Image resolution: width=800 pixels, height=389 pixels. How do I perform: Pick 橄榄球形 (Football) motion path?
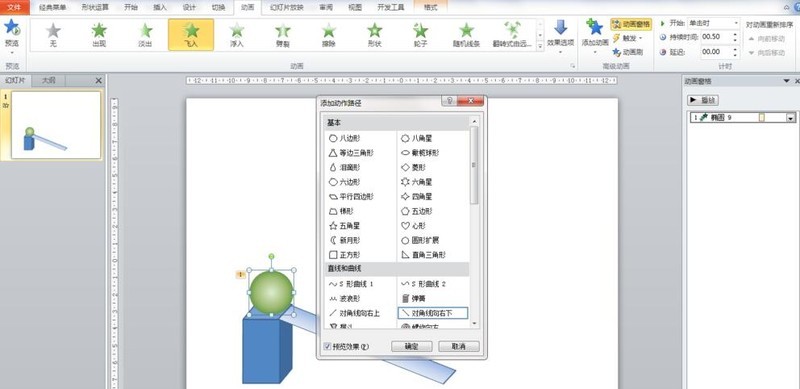coord(420,153)
